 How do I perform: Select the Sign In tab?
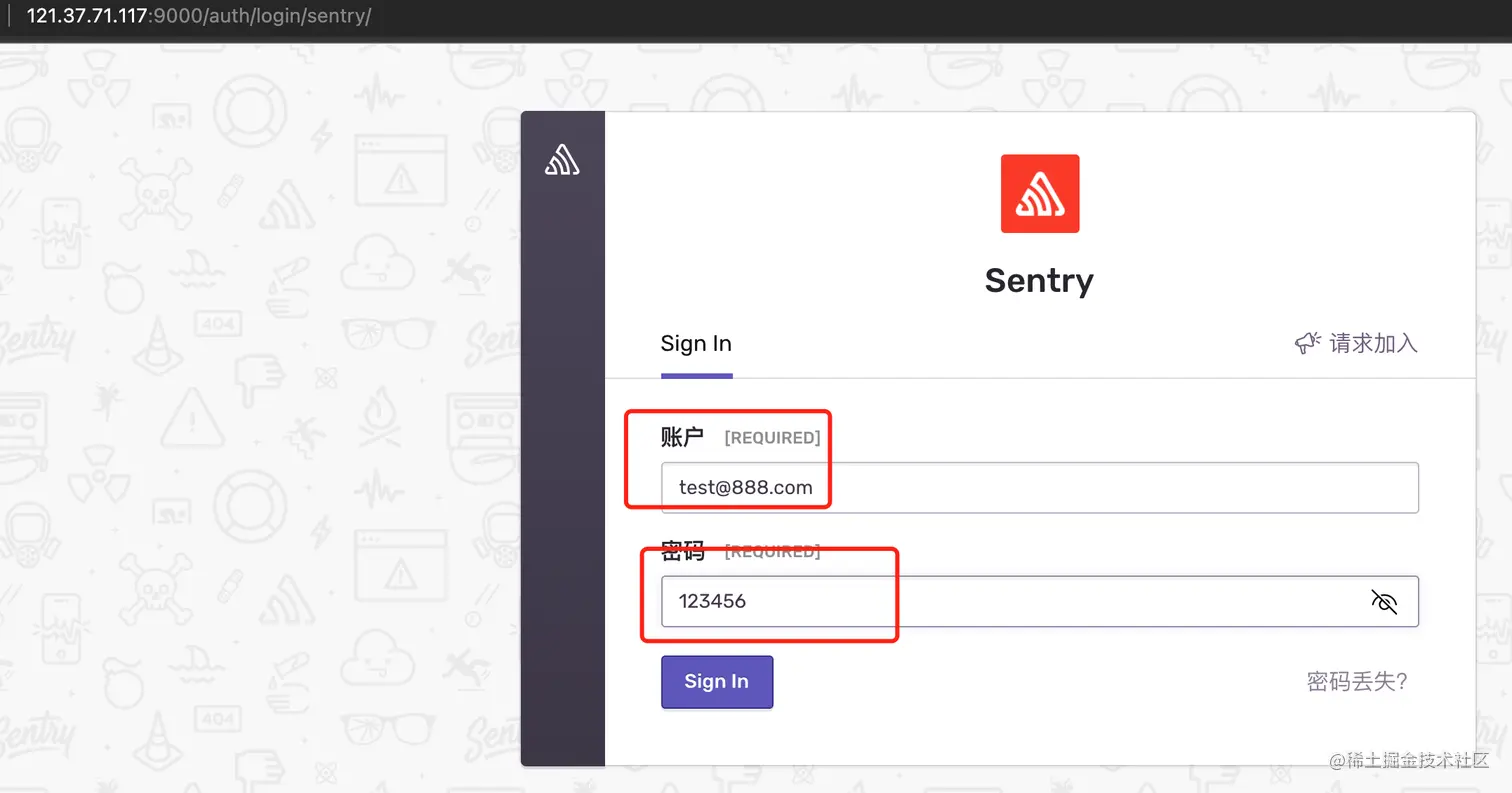coord(696,344)
